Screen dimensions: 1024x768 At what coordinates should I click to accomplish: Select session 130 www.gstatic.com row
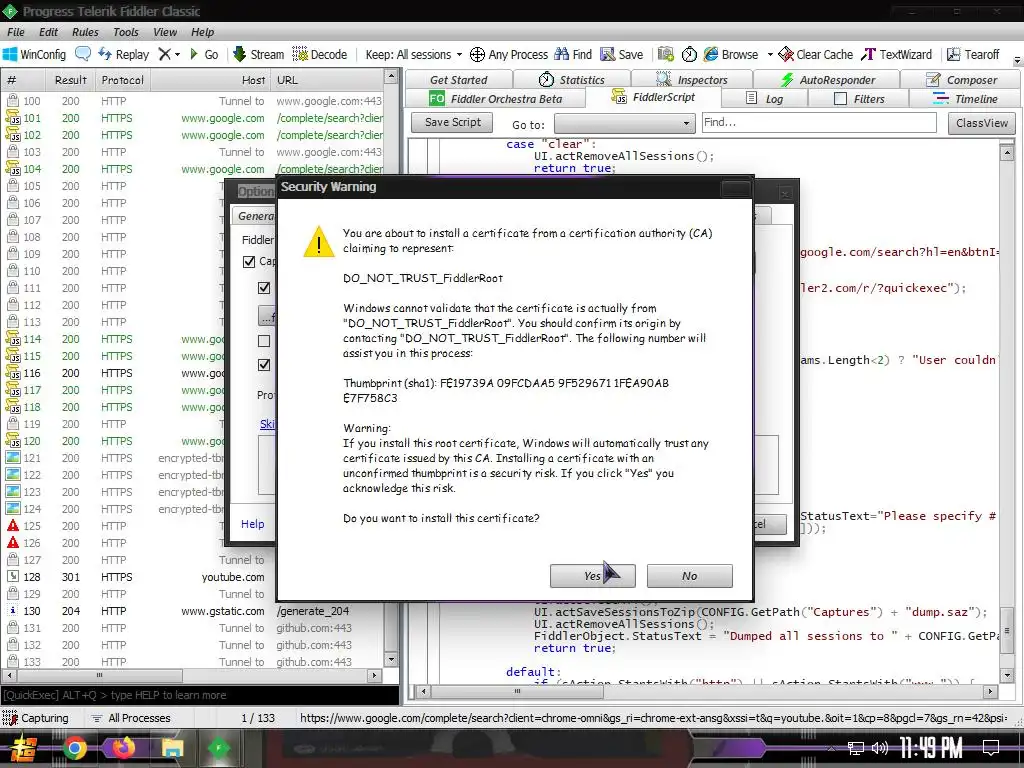point(193,611)
